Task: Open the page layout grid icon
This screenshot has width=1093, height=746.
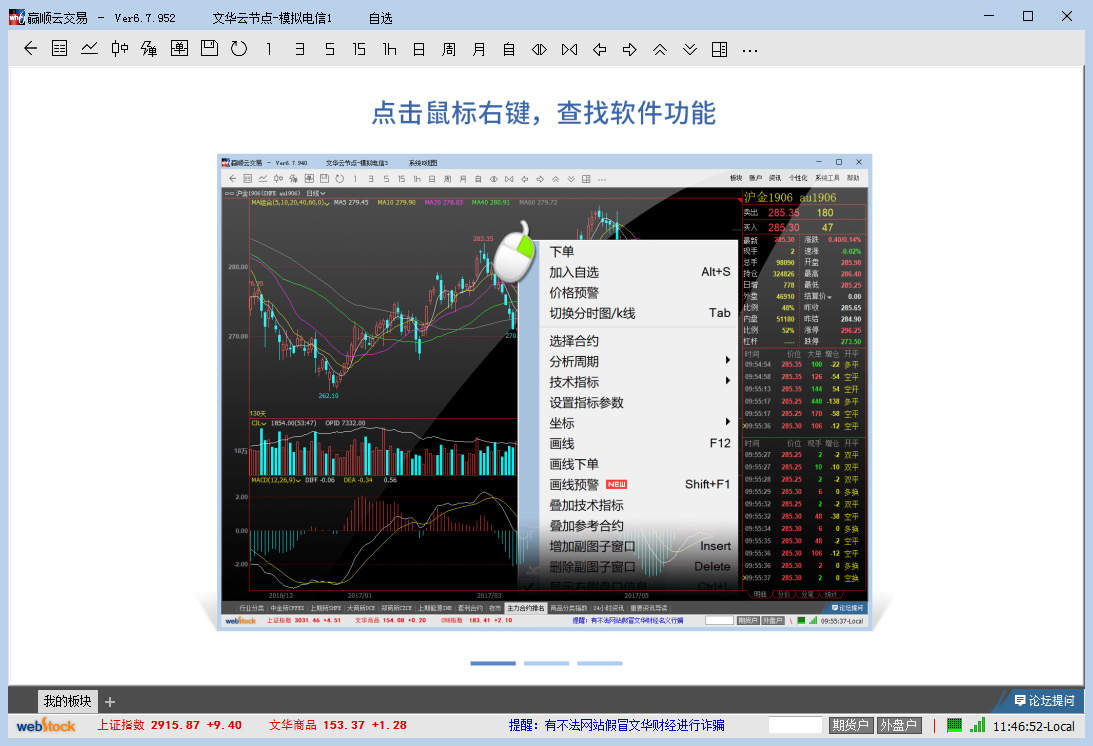Action: [x=719, y=49]
